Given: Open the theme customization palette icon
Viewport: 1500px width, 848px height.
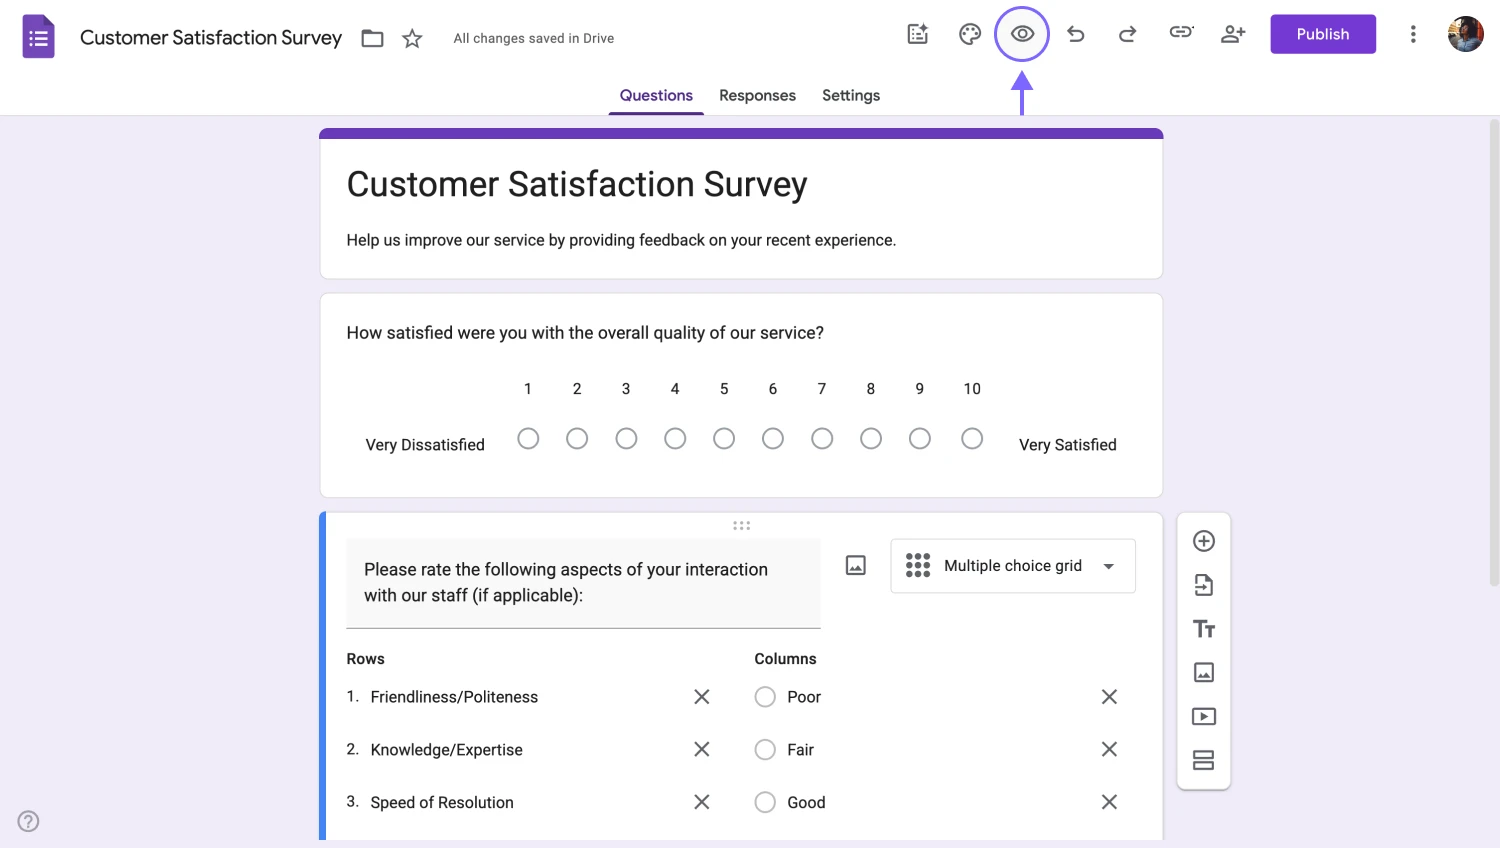Looking at the screenshot, I should (969, 35).
